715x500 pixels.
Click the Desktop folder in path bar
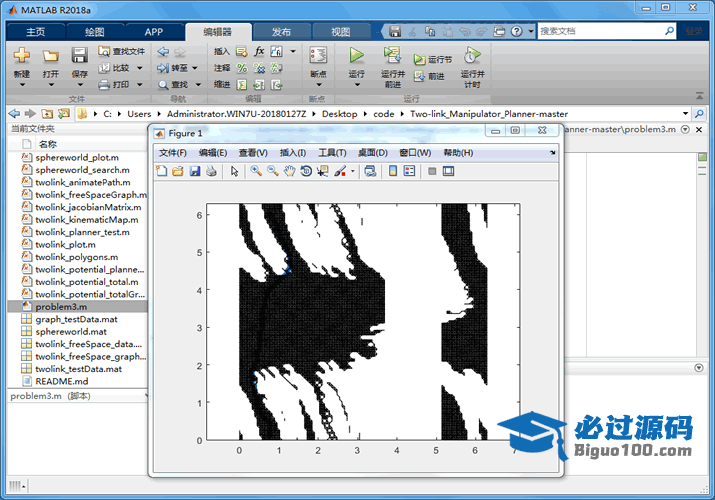[339, 114]
